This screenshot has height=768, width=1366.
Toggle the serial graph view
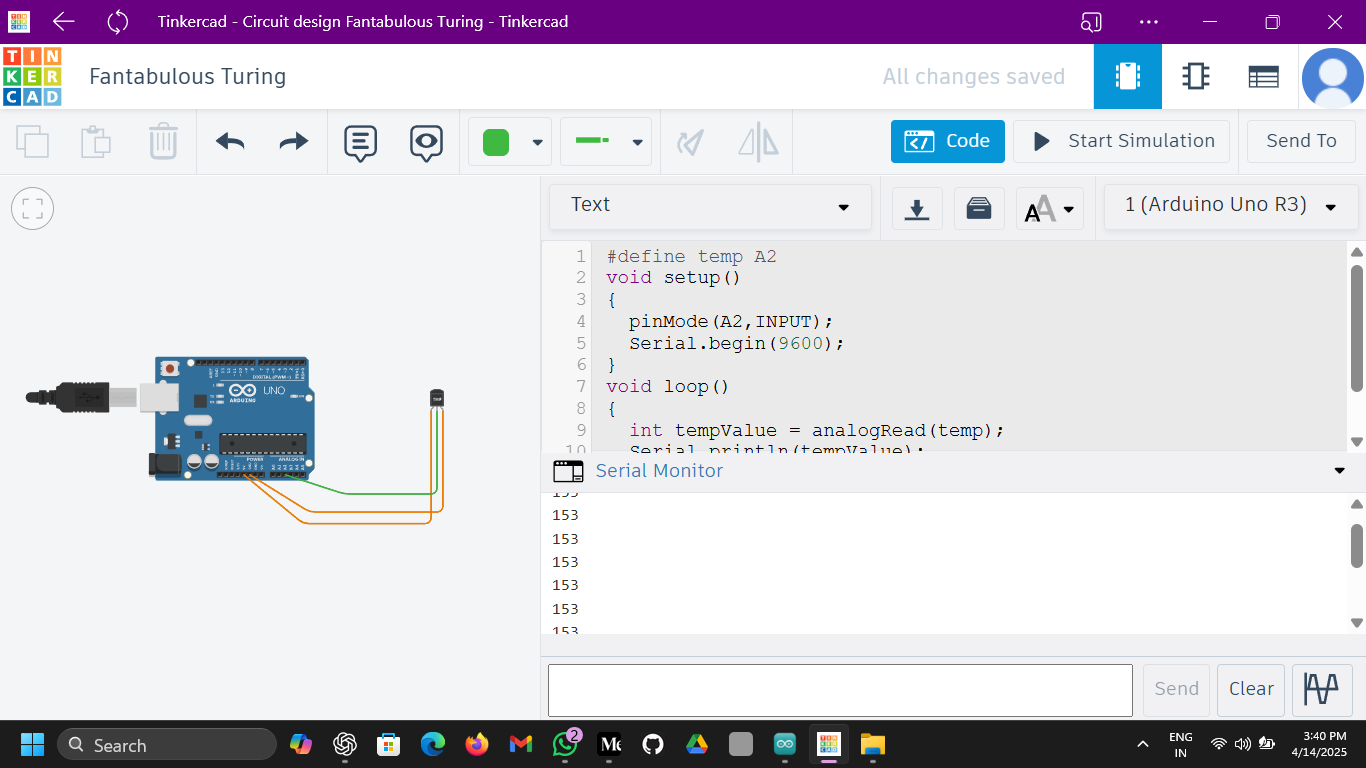(x=1322, y=689)
